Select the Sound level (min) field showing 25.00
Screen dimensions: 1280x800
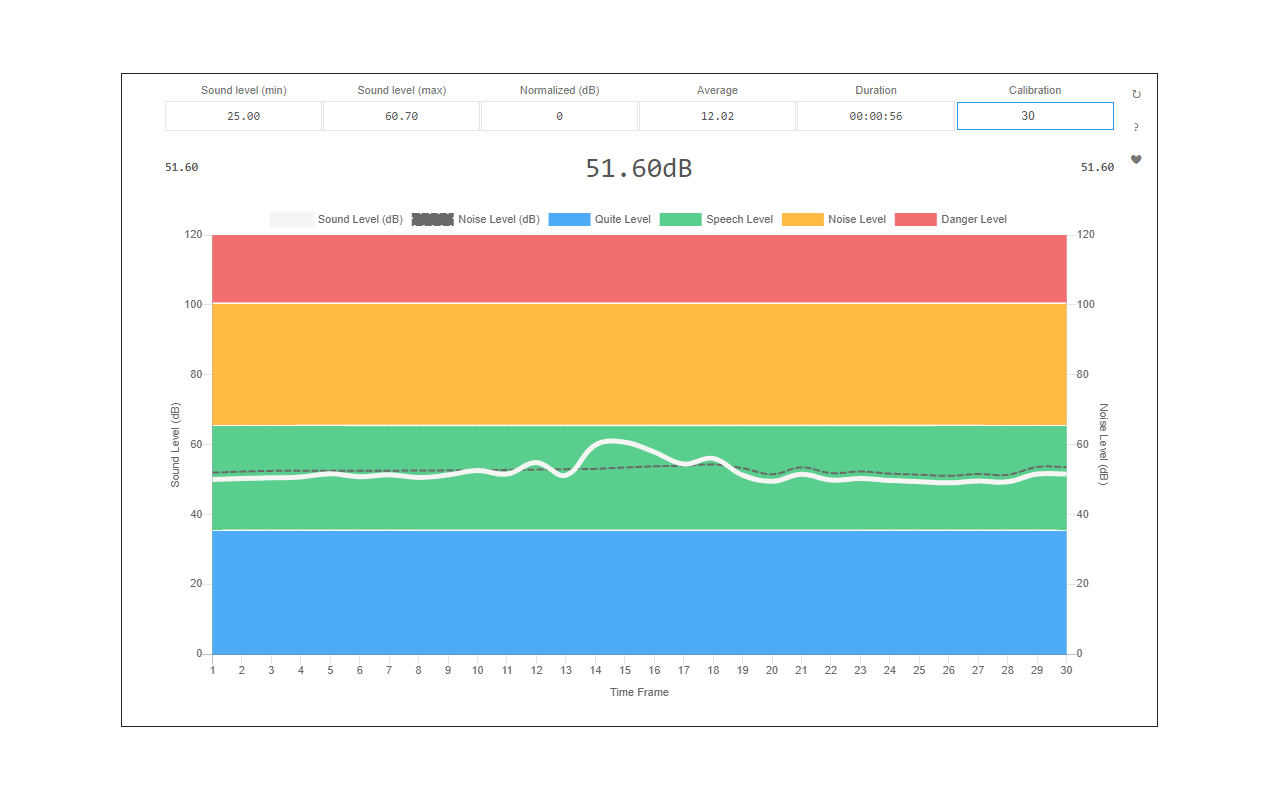click(243, 116)
